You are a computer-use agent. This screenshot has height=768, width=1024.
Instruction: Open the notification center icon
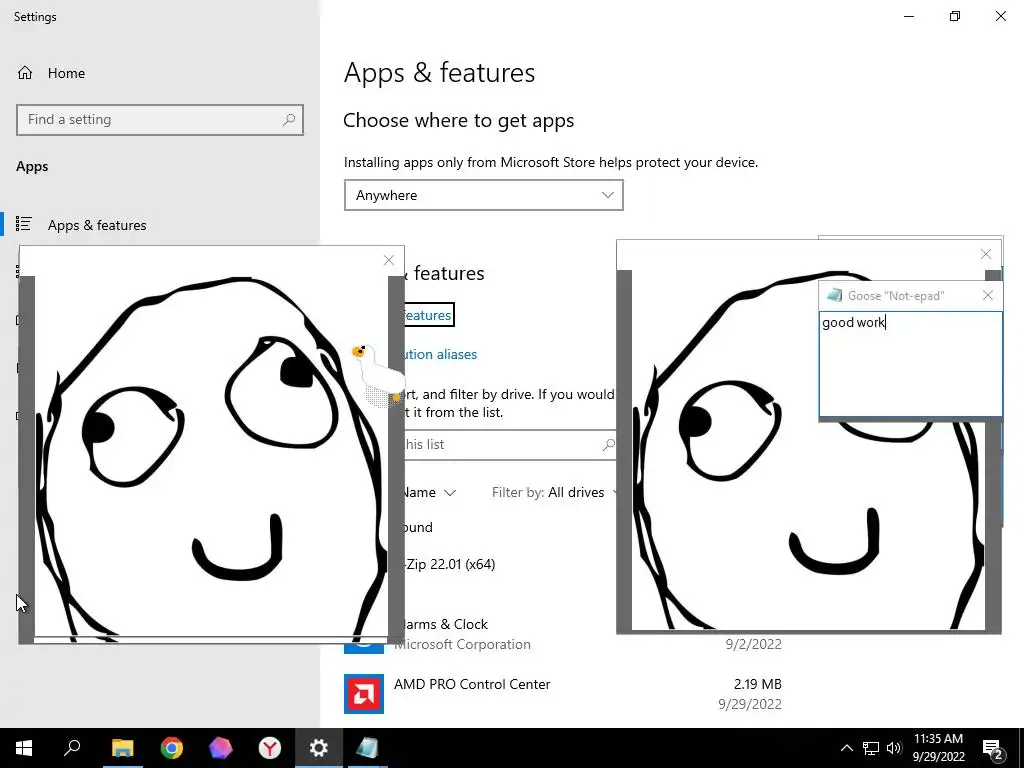tap(993, 748)
